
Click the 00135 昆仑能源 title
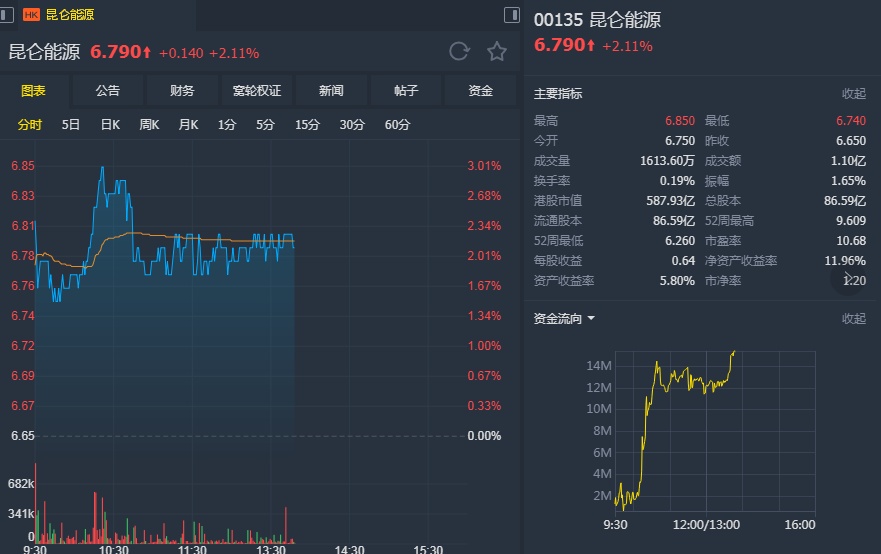tap(597, 20)
